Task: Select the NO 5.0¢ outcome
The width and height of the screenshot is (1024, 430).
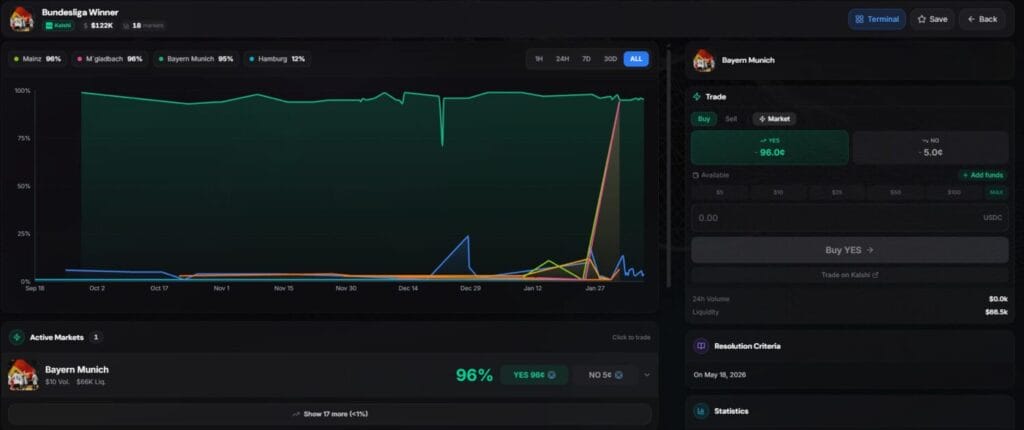Action: pos(931,147)
